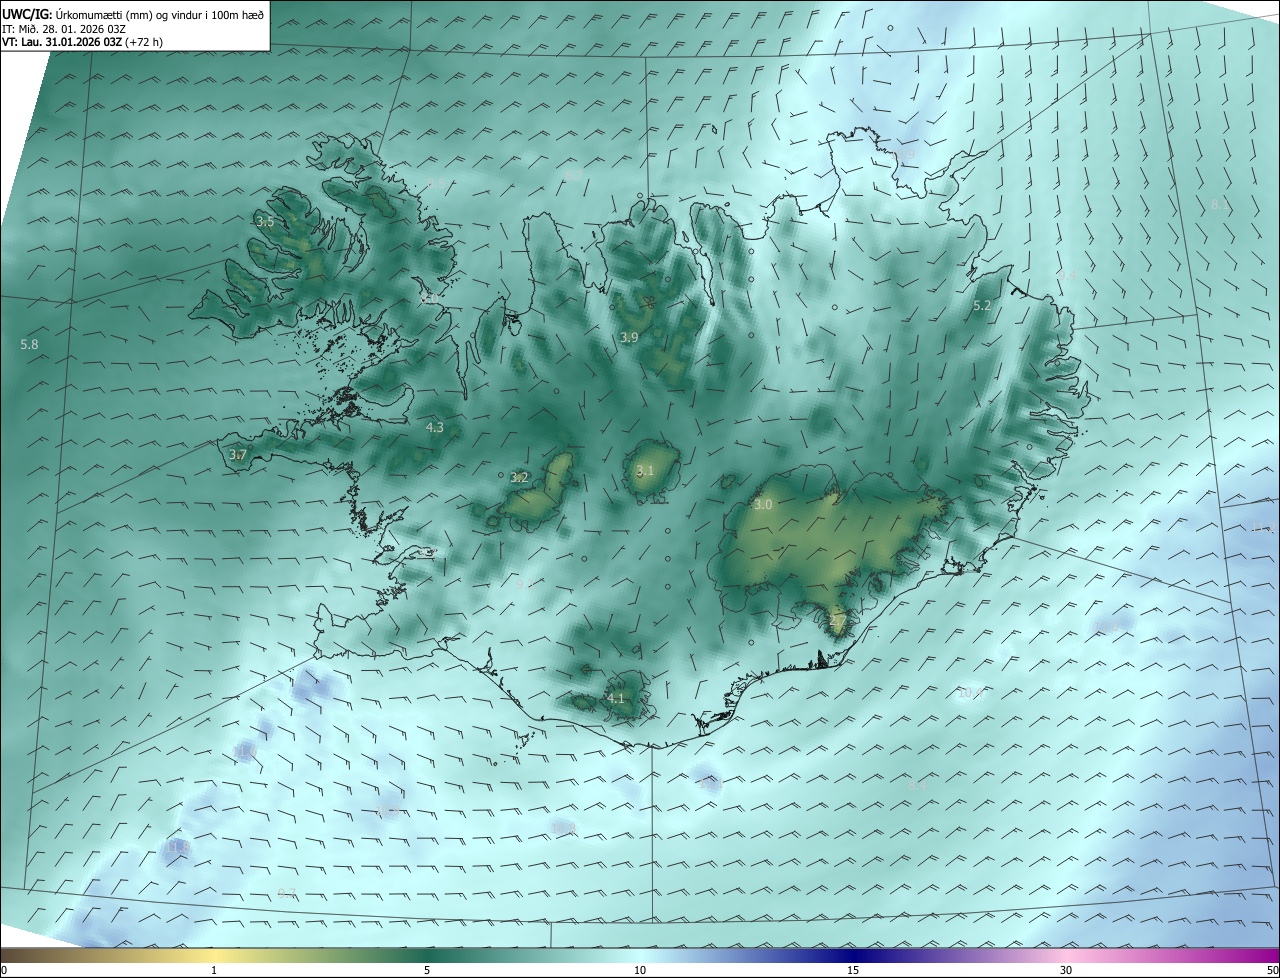Select the valid time line 'VT: Lau. 31.01.2026 03Z (+72 h)'
This screenshot has width=1280, height=978.
coord(83,42)
